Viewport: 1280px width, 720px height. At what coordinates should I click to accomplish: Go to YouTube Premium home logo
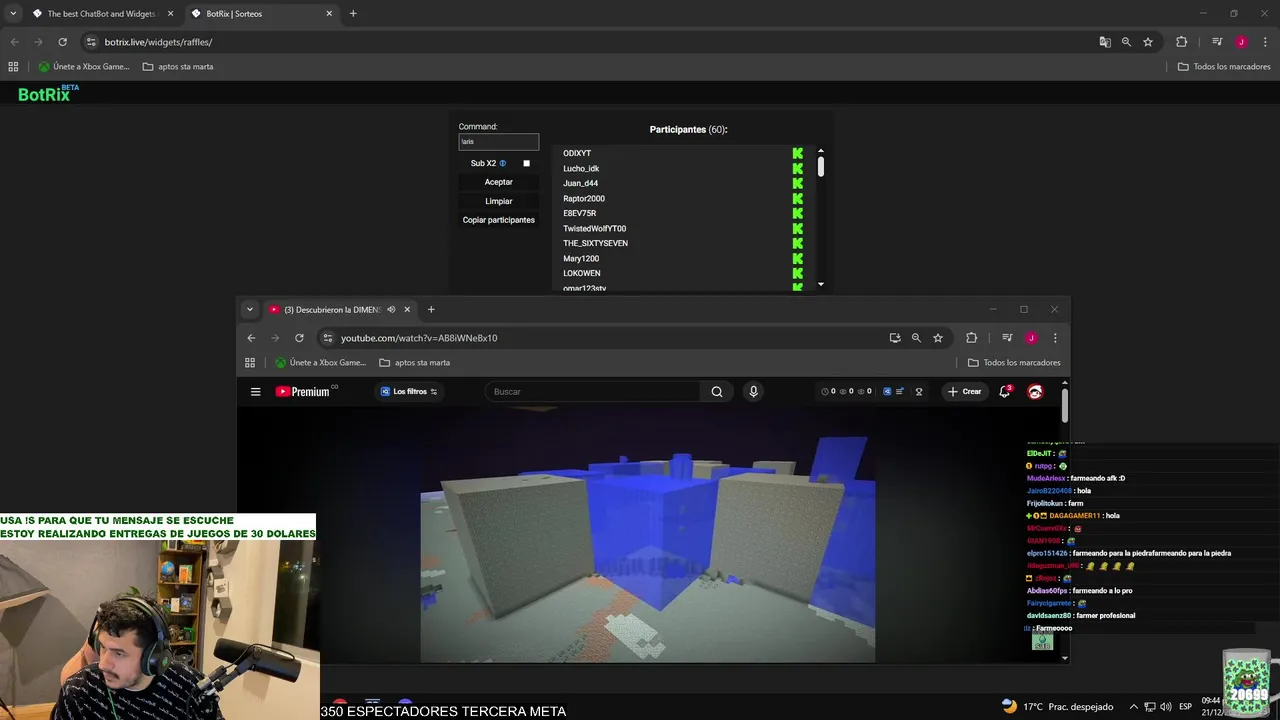point(303,392)
